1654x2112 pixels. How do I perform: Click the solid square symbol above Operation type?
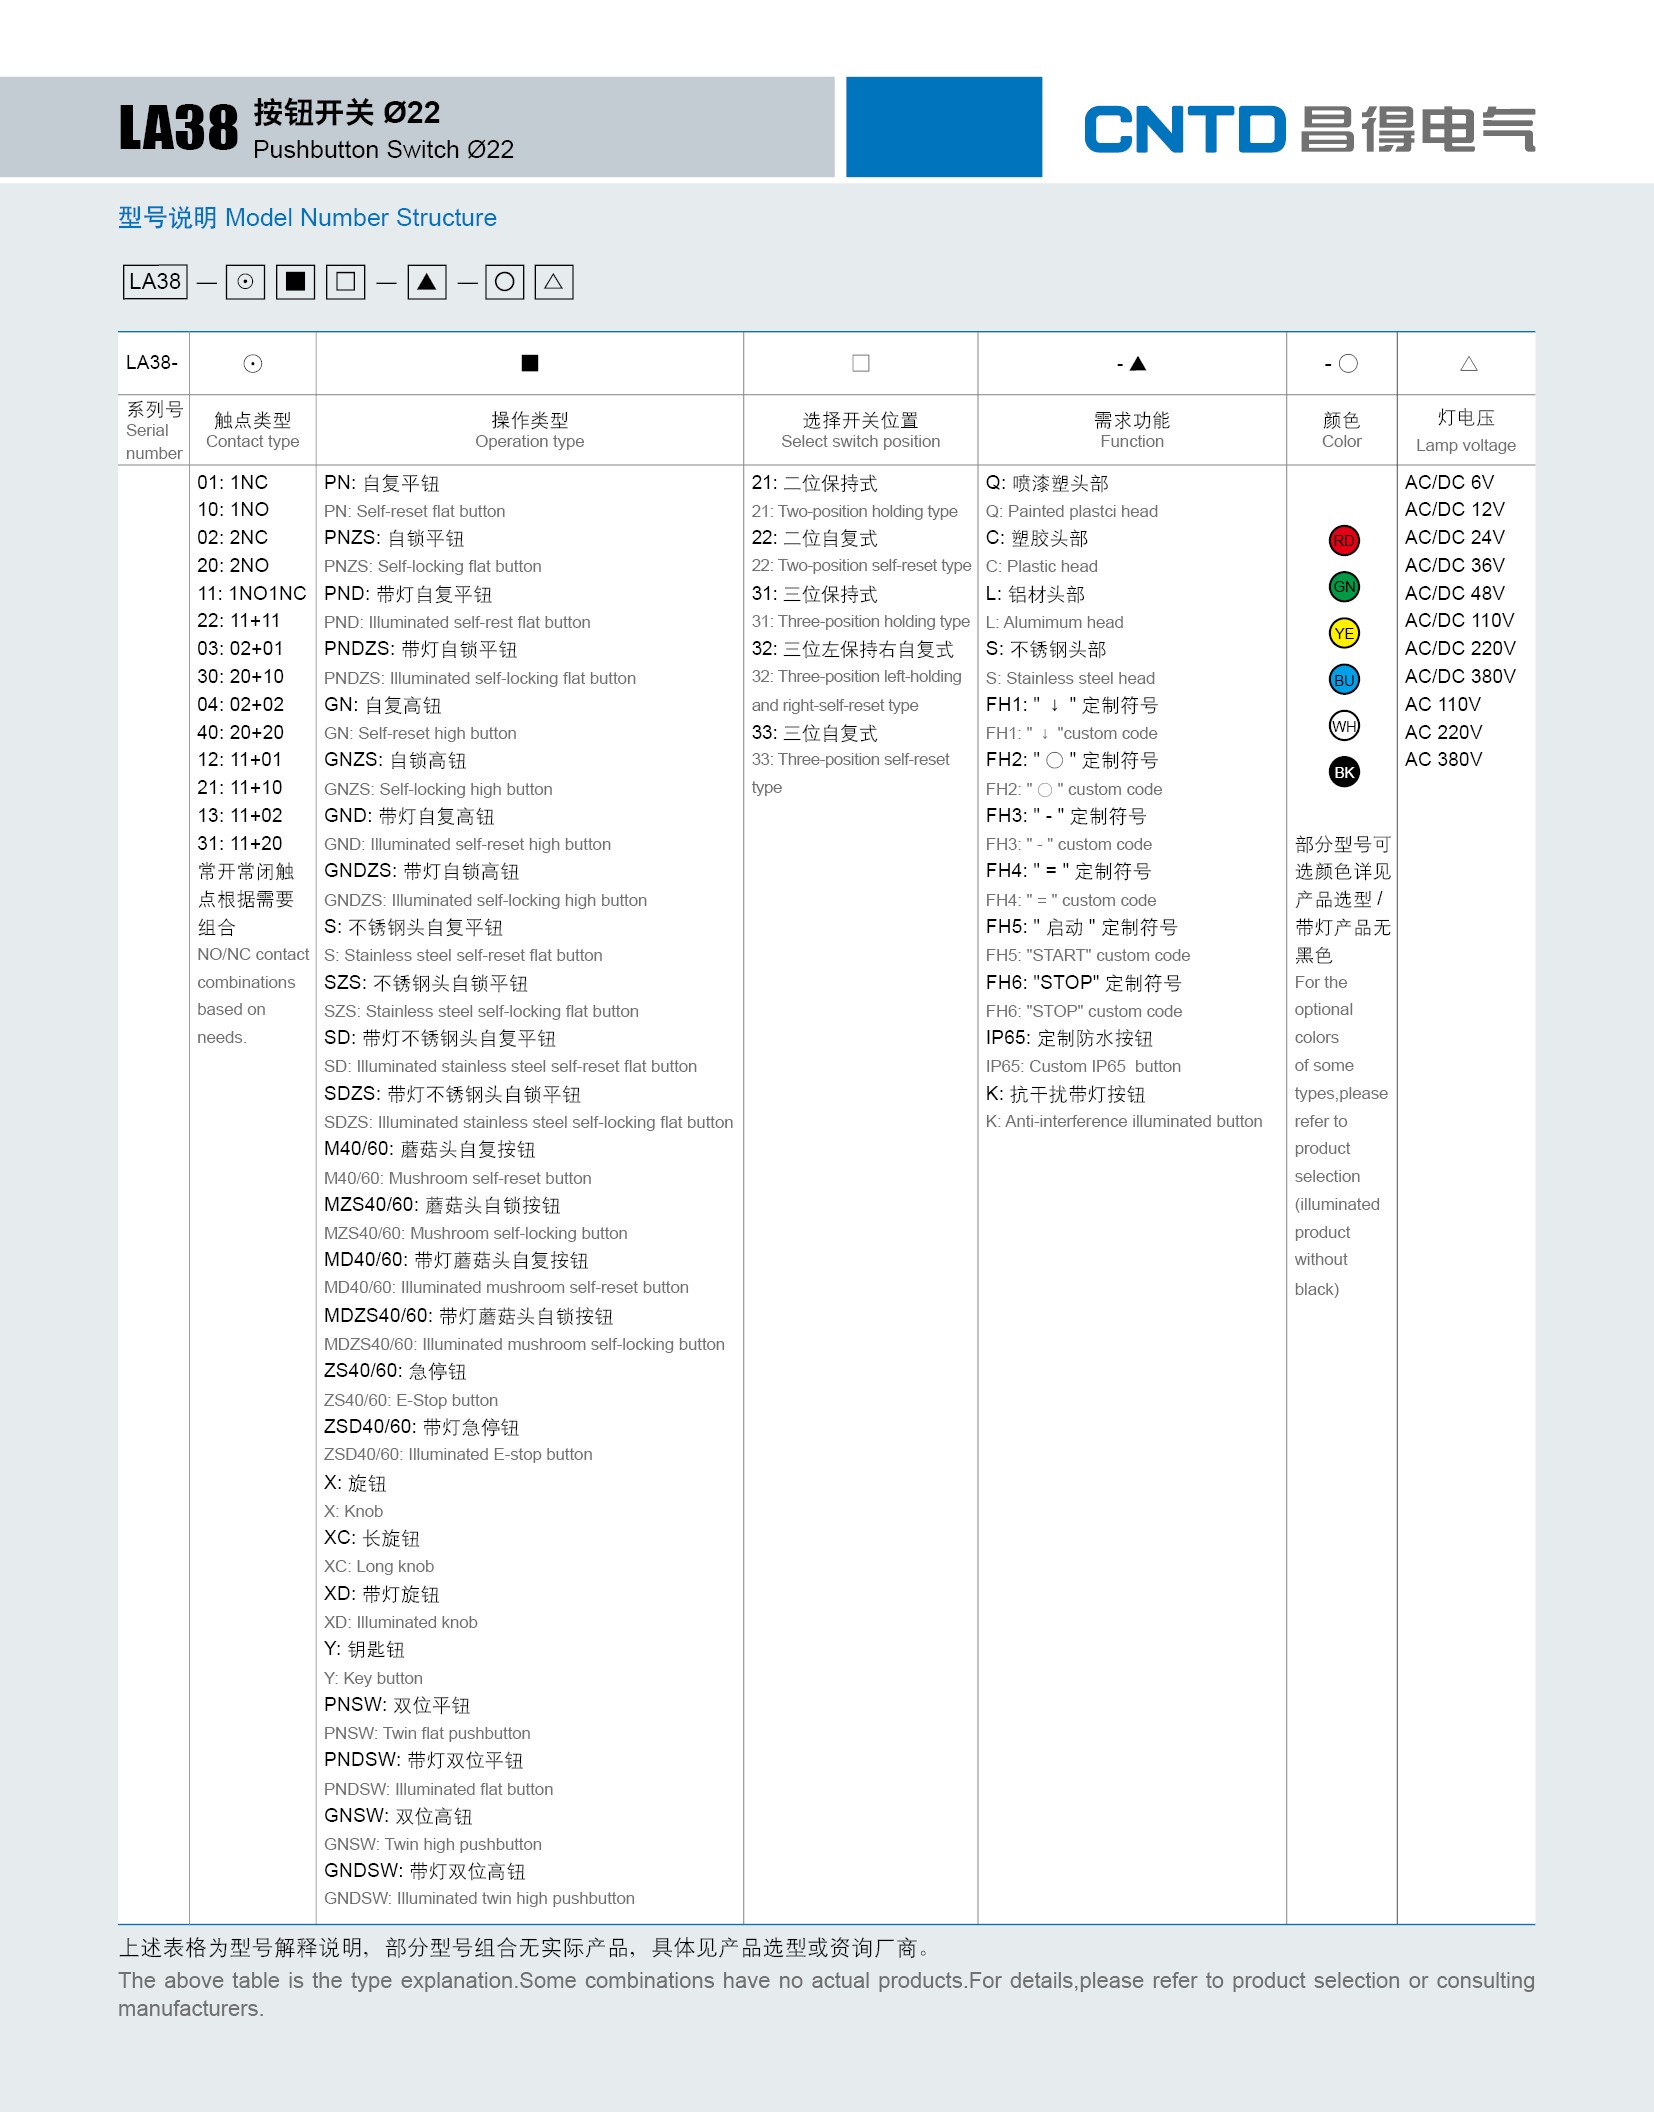[x=530, y=363]
